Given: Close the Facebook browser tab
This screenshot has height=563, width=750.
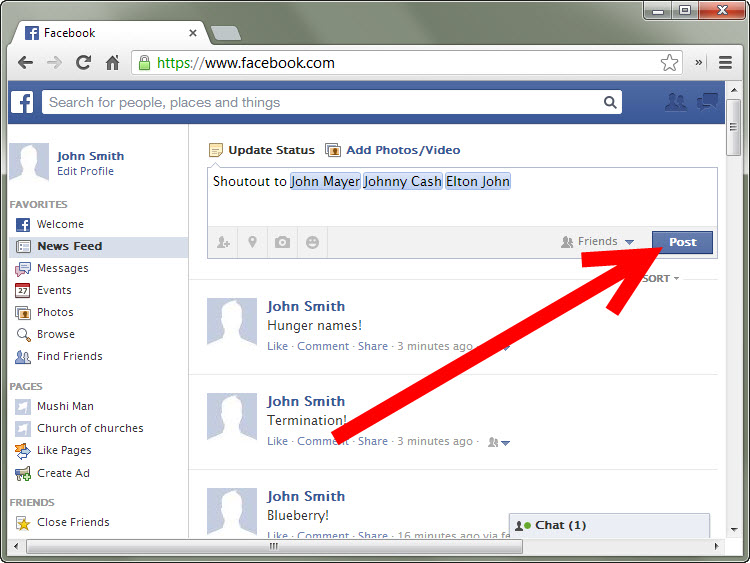Looking at the screenshot, I should [193, 33].
